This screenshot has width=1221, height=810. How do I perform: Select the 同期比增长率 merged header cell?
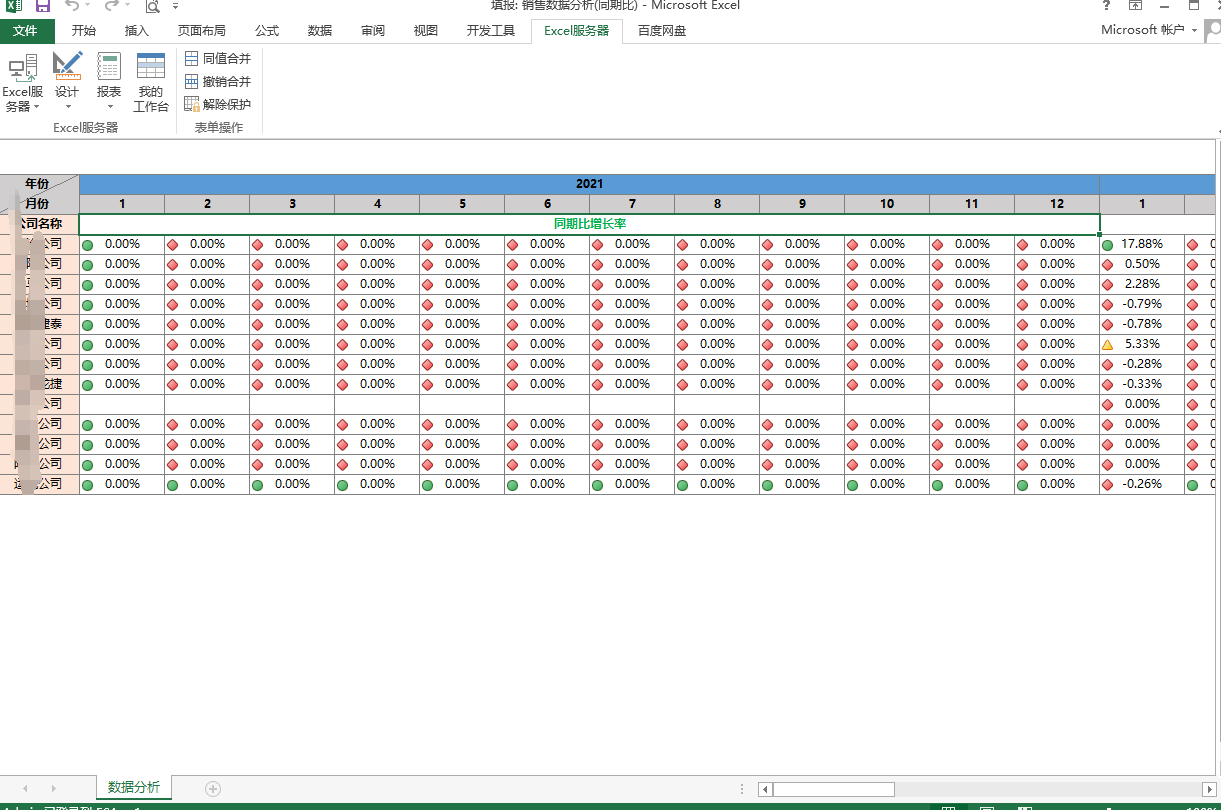[589, 224]
